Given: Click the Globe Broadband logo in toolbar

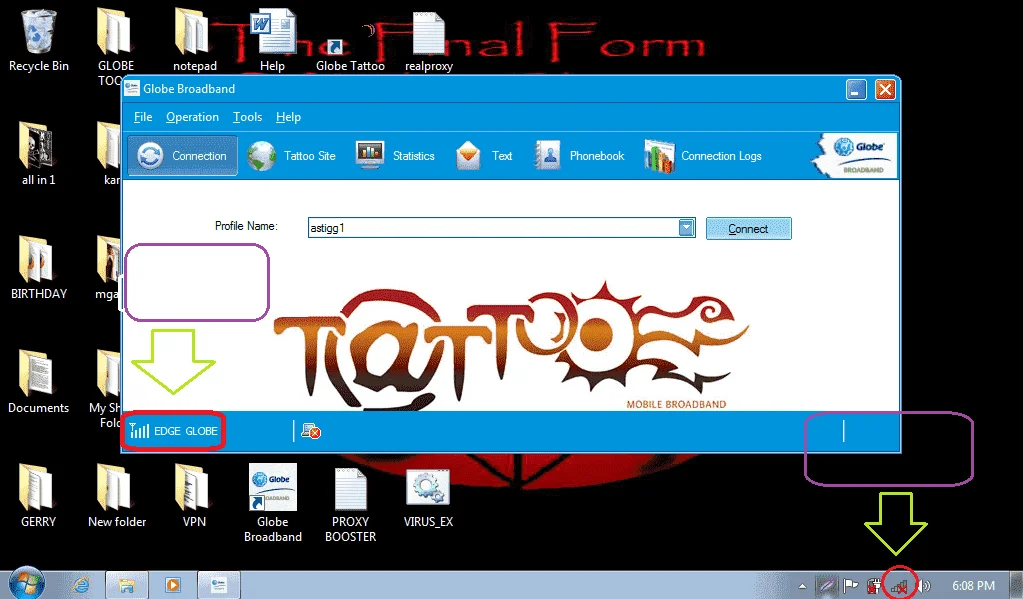Looking at the screenshot, I should click(855, 155).
